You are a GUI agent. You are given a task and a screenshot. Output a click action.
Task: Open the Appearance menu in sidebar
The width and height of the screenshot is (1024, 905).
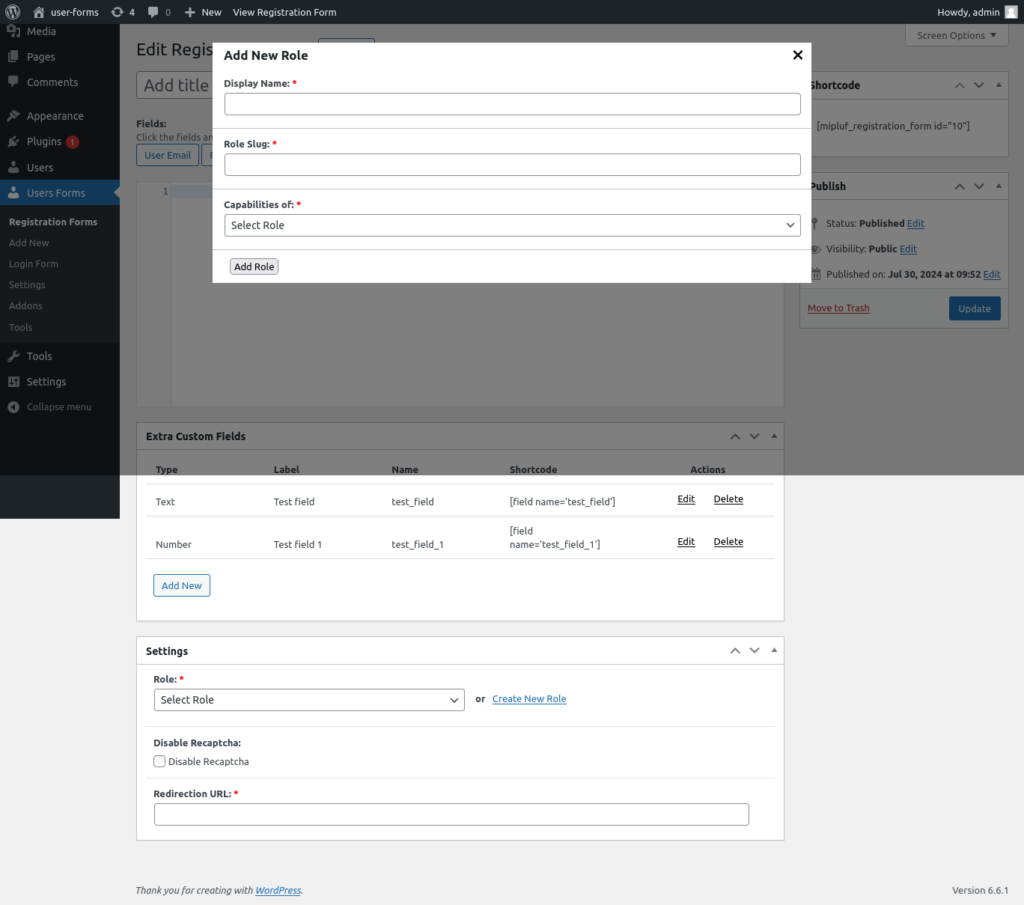pyautogui.click(x=54, y=116)
